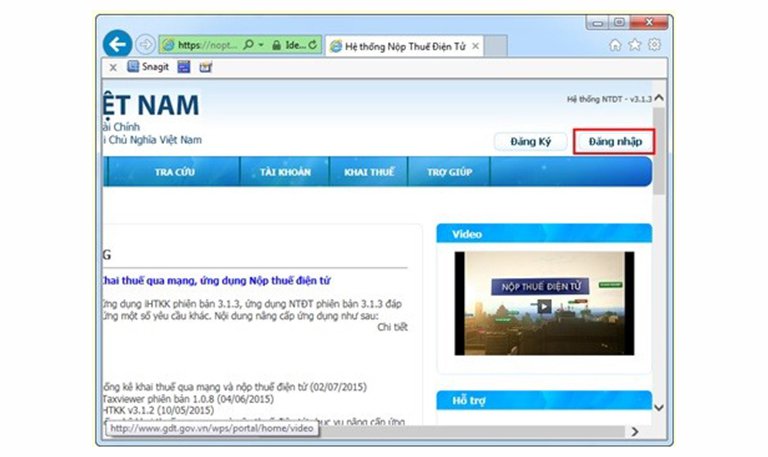The height and width of the screenshot is (457, 768).
Task: Open the 02/07/2015 news item link
Action: (235, 387)
